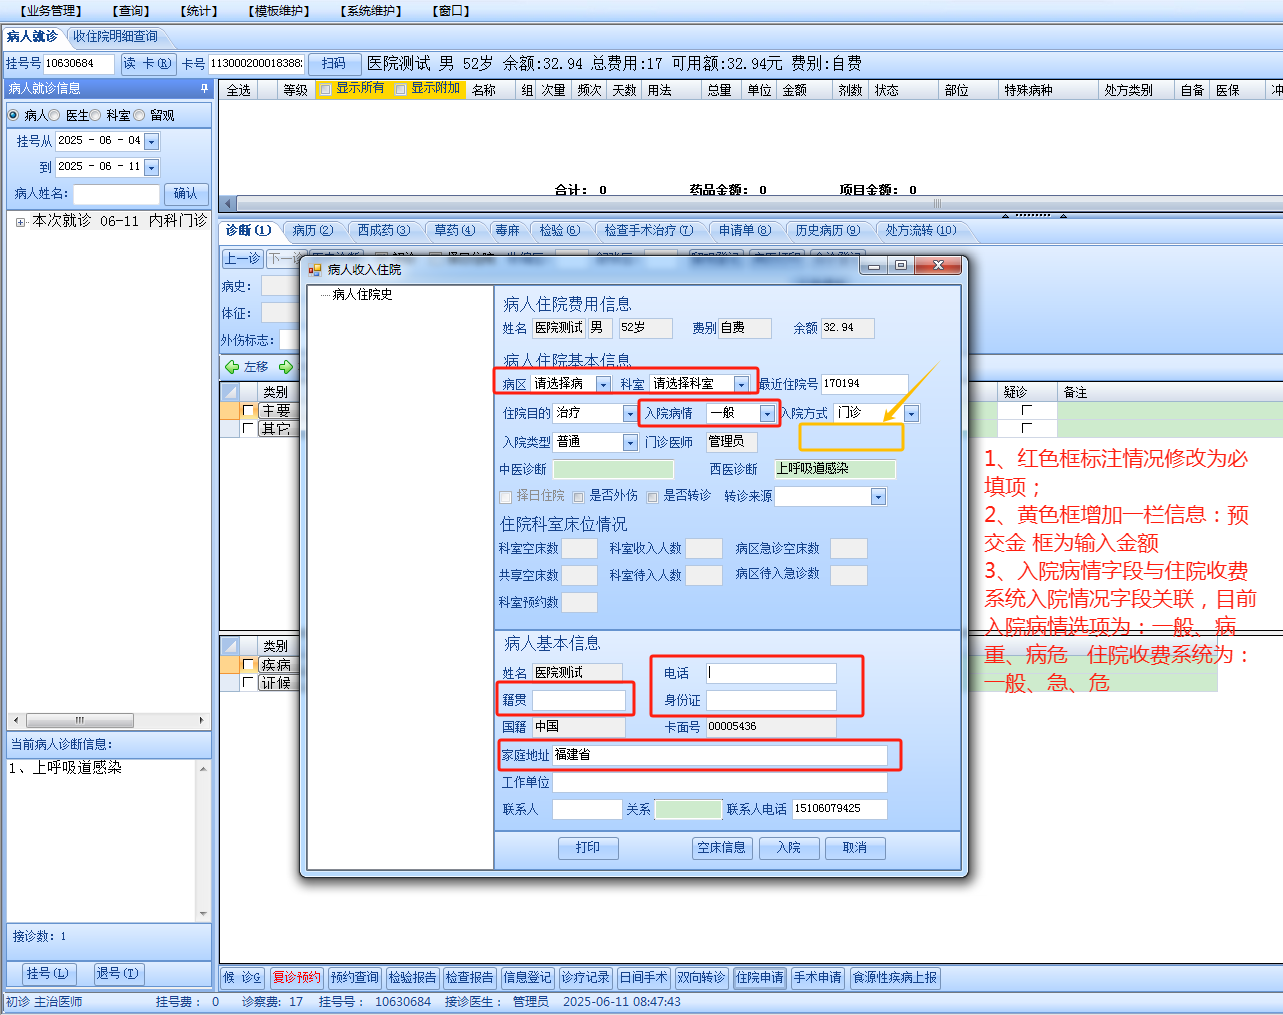Screen dimensions: 1283x1015
Task: Click the 挂号(L) button
Action: click(x=48, y=974)
